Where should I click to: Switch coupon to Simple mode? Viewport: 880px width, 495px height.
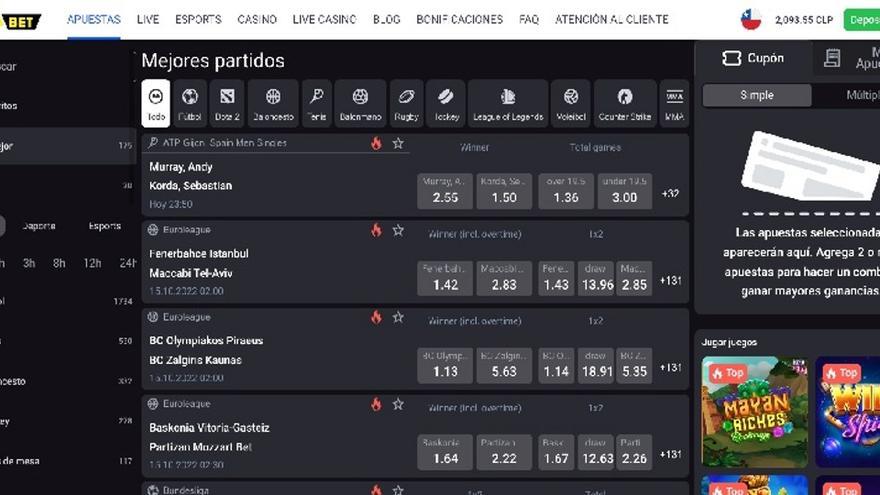pos(757,95)
